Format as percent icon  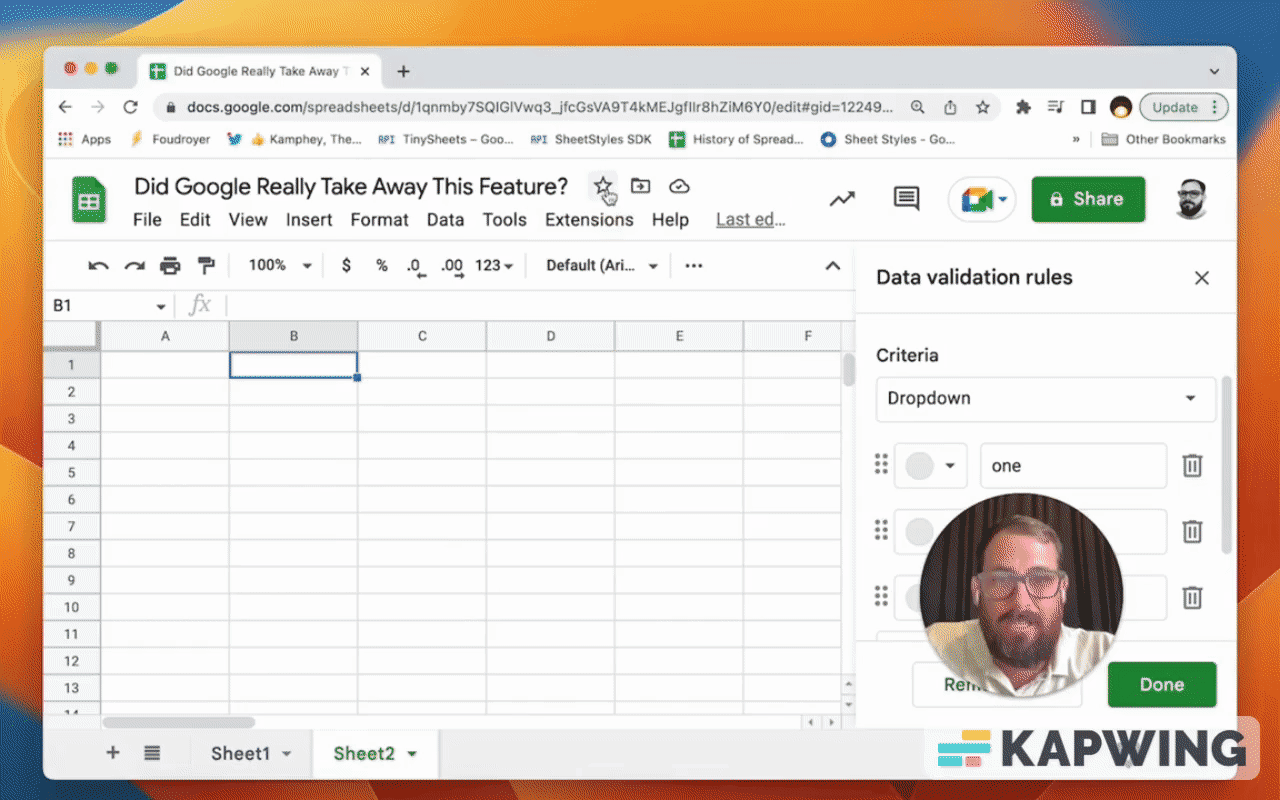pos(381,266)
